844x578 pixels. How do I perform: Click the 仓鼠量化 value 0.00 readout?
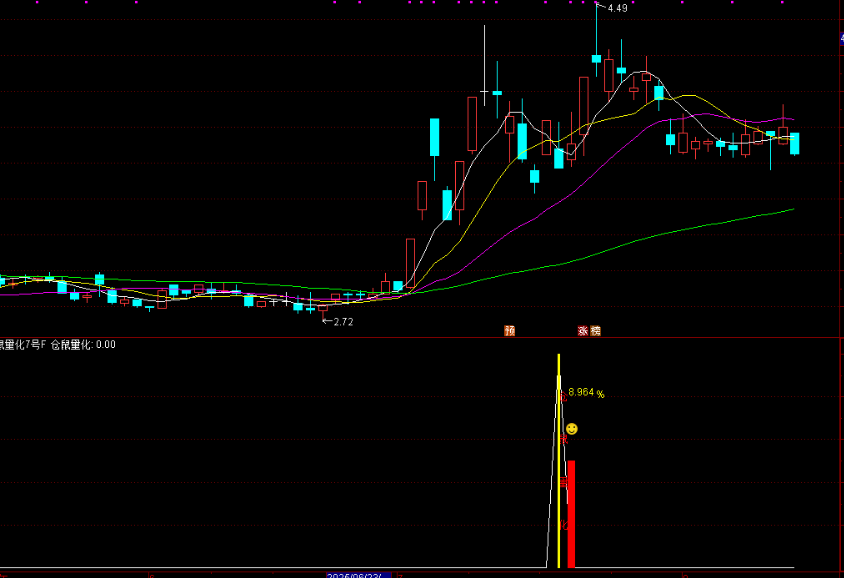tap(105, 345)
